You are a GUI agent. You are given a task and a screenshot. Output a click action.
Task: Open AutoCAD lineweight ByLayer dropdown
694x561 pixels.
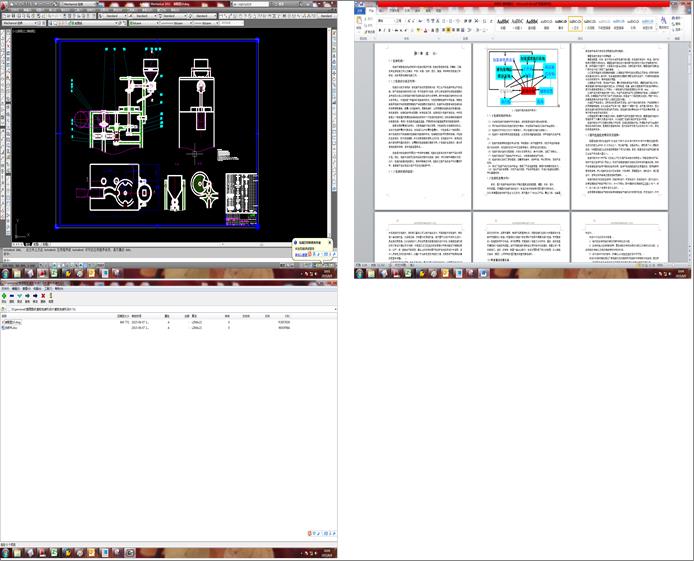206,23
